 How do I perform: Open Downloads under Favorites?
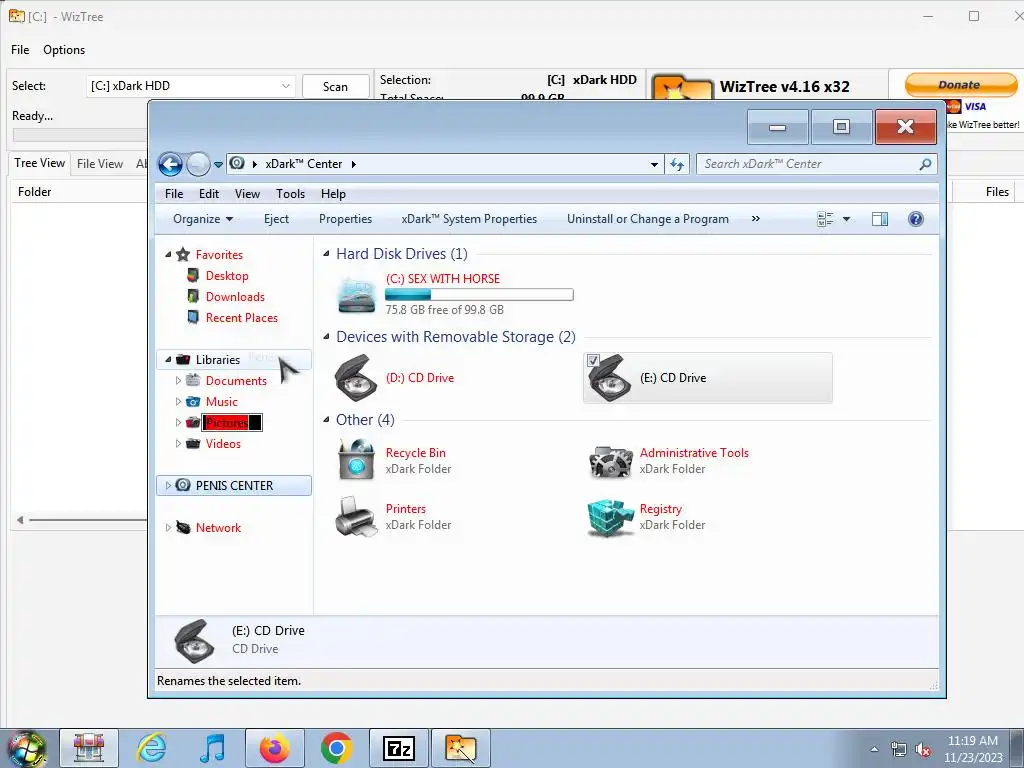pyautogui.click(x=235, y=296)
